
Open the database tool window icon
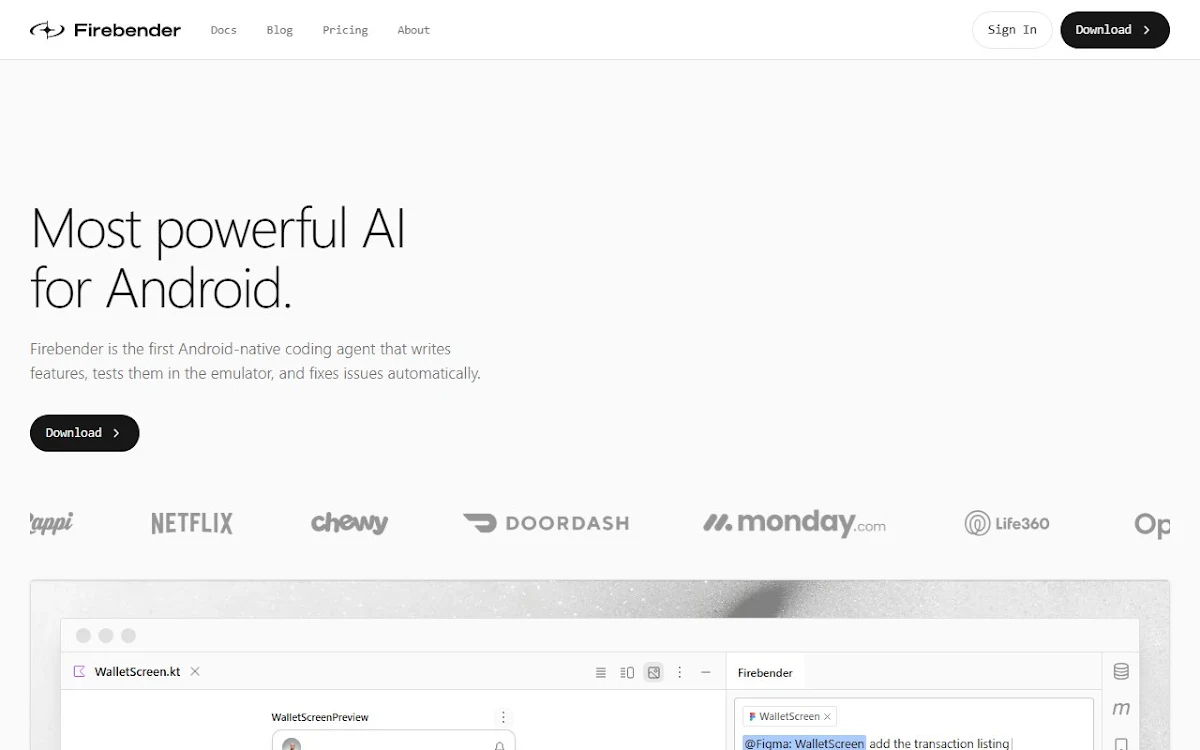[x=1121, y=672]
